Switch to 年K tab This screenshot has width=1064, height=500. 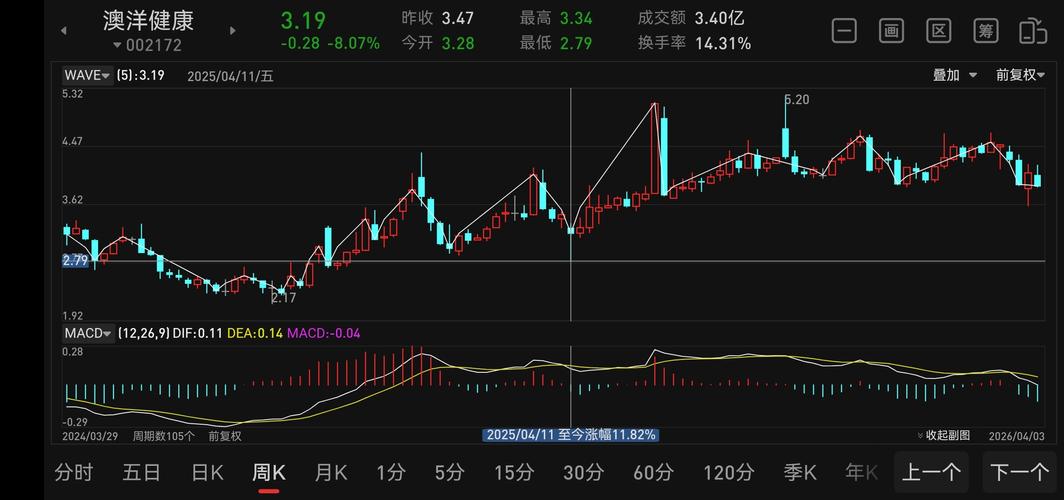861,472
